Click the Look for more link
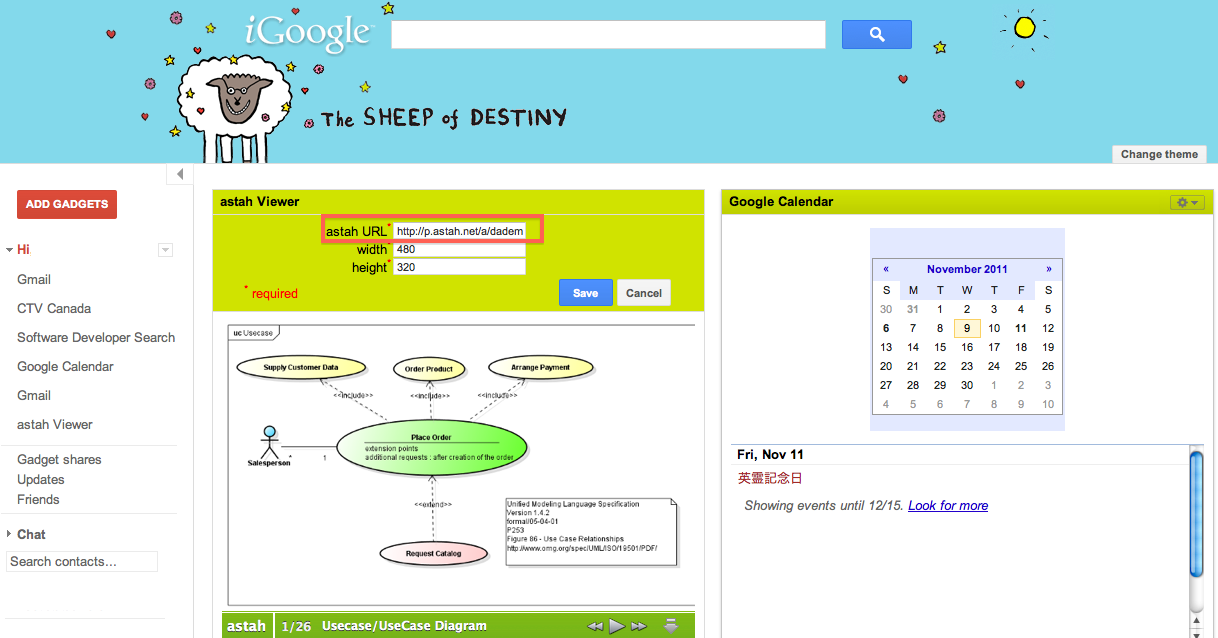 (x=947, y=506)
